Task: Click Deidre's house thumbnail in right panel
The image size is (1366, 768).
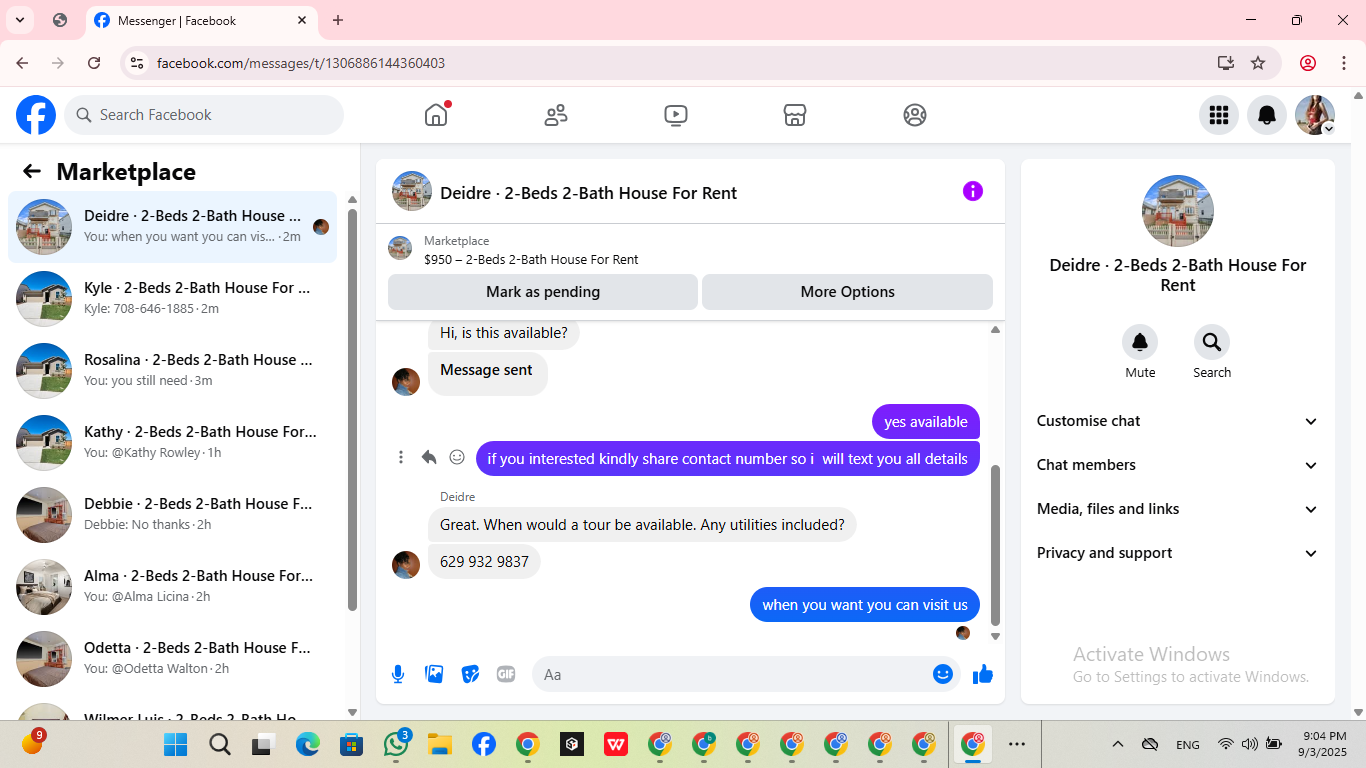Action: (1178, 211)
